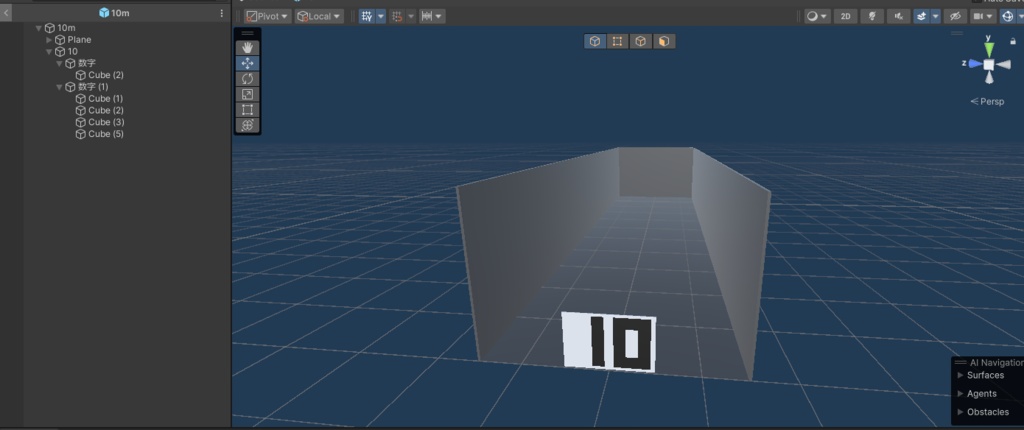Toggle scene lighting

[872, 16]
